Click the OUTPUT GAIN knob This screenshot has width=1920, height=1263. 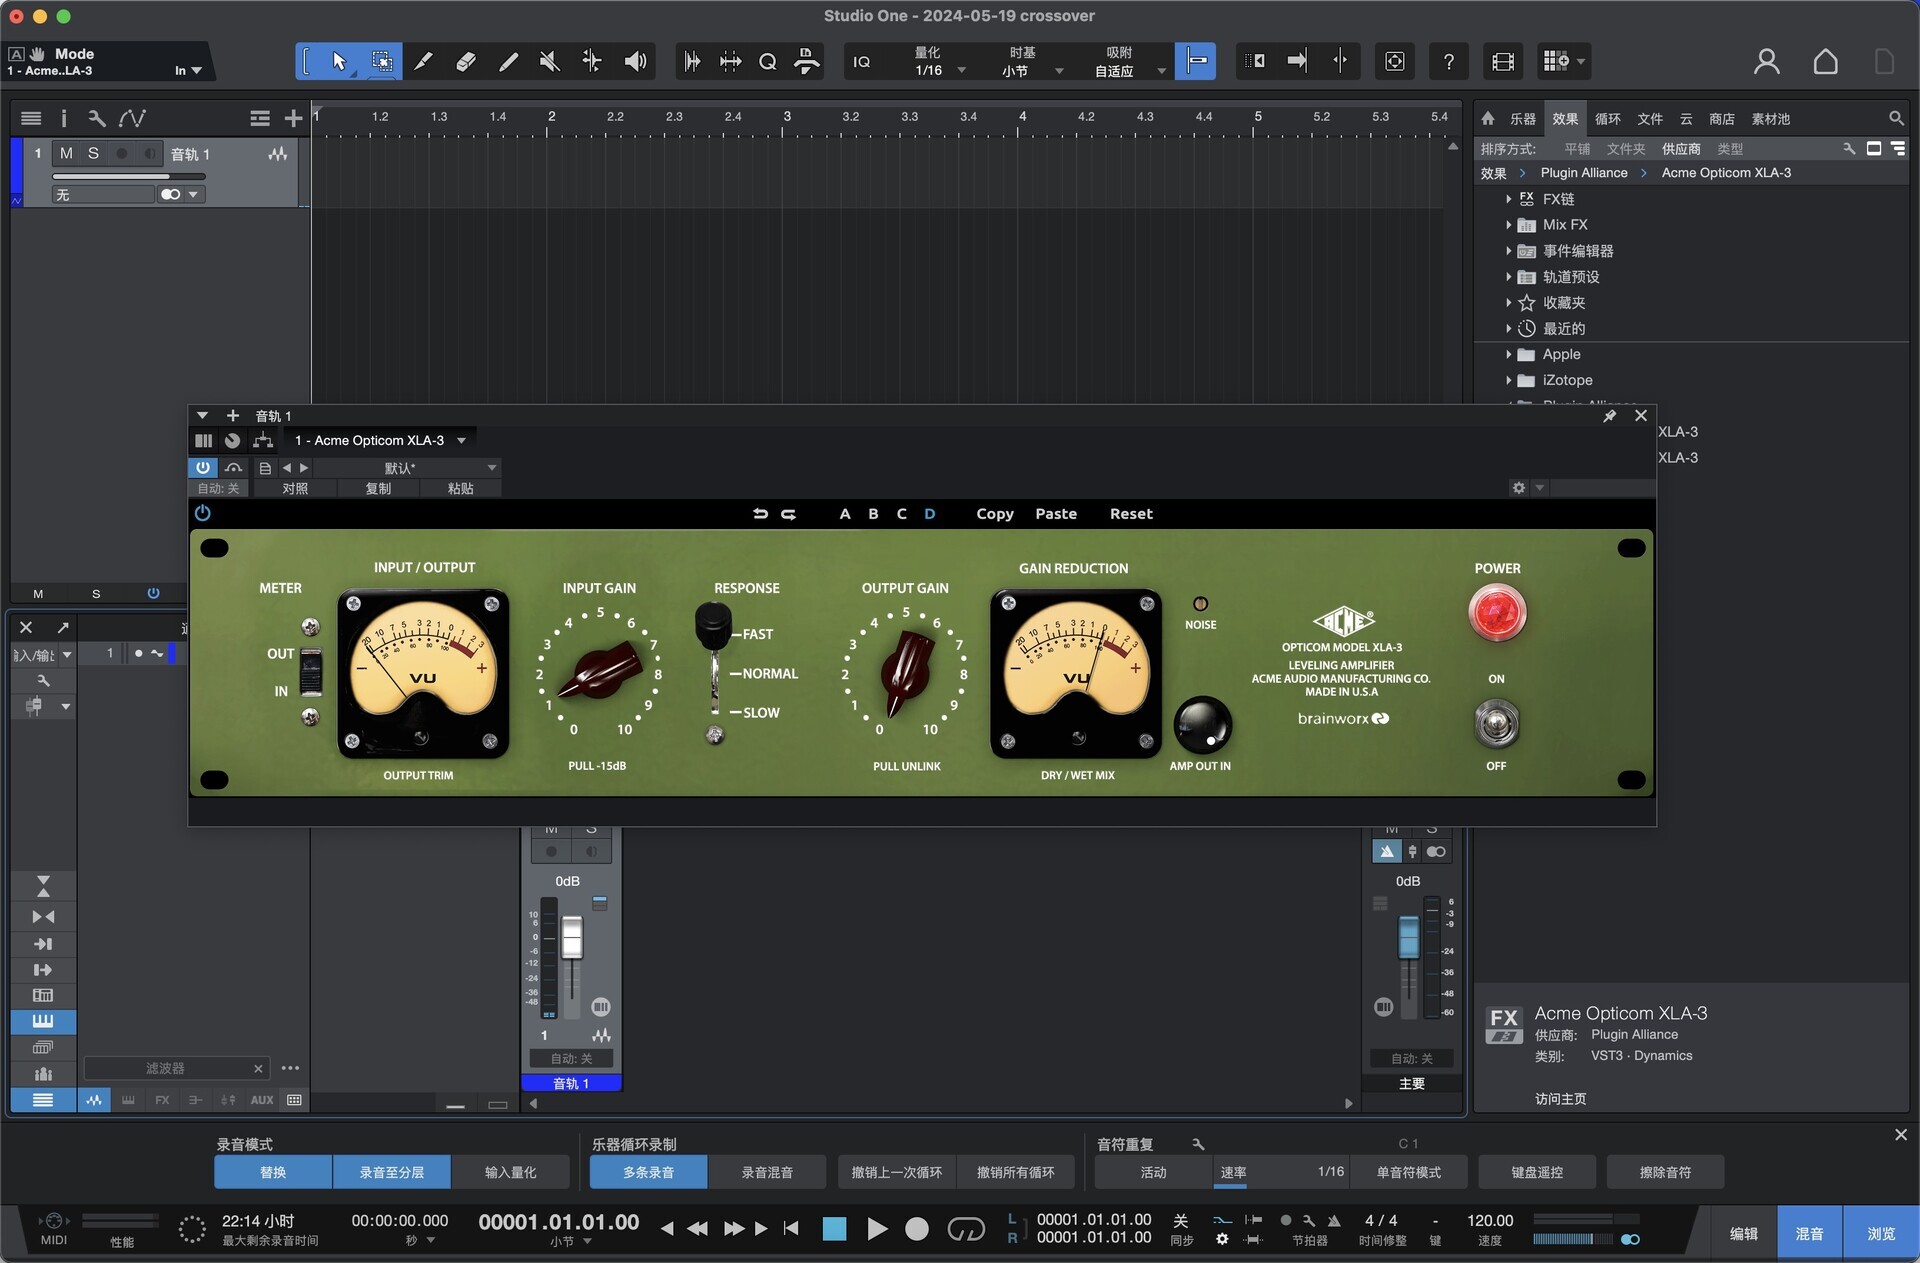tap(906, 675)
